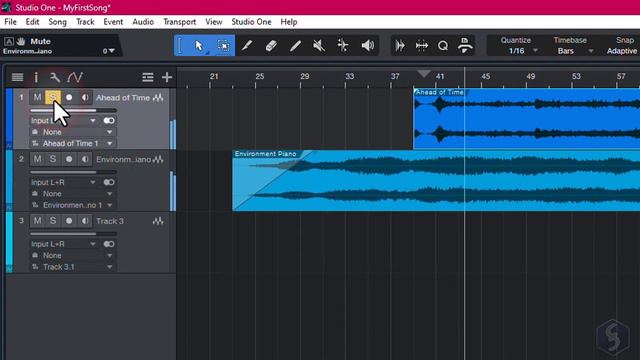This screenshot has height=360, width=640.
Task: Select the Eraser tool
Action: point(271,45)
